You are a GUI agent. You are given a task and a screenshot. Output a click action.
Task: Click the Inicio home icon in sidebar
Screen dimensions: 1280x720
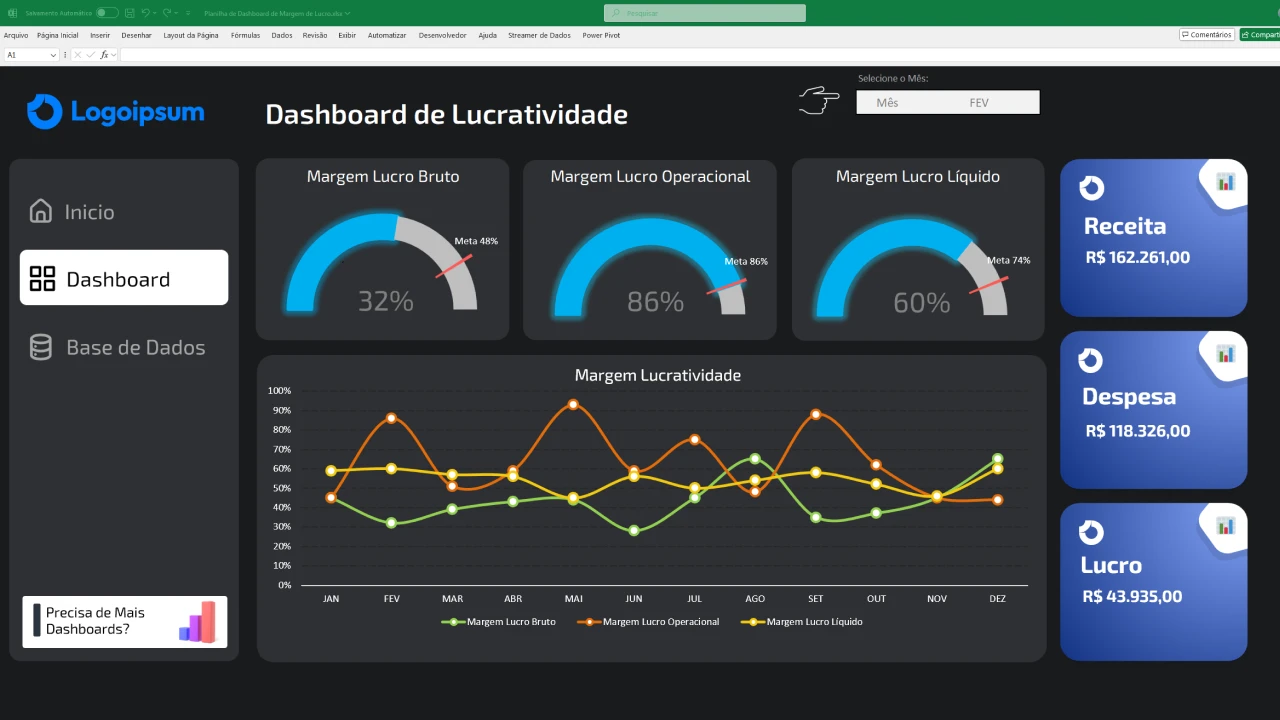(41, 211)
